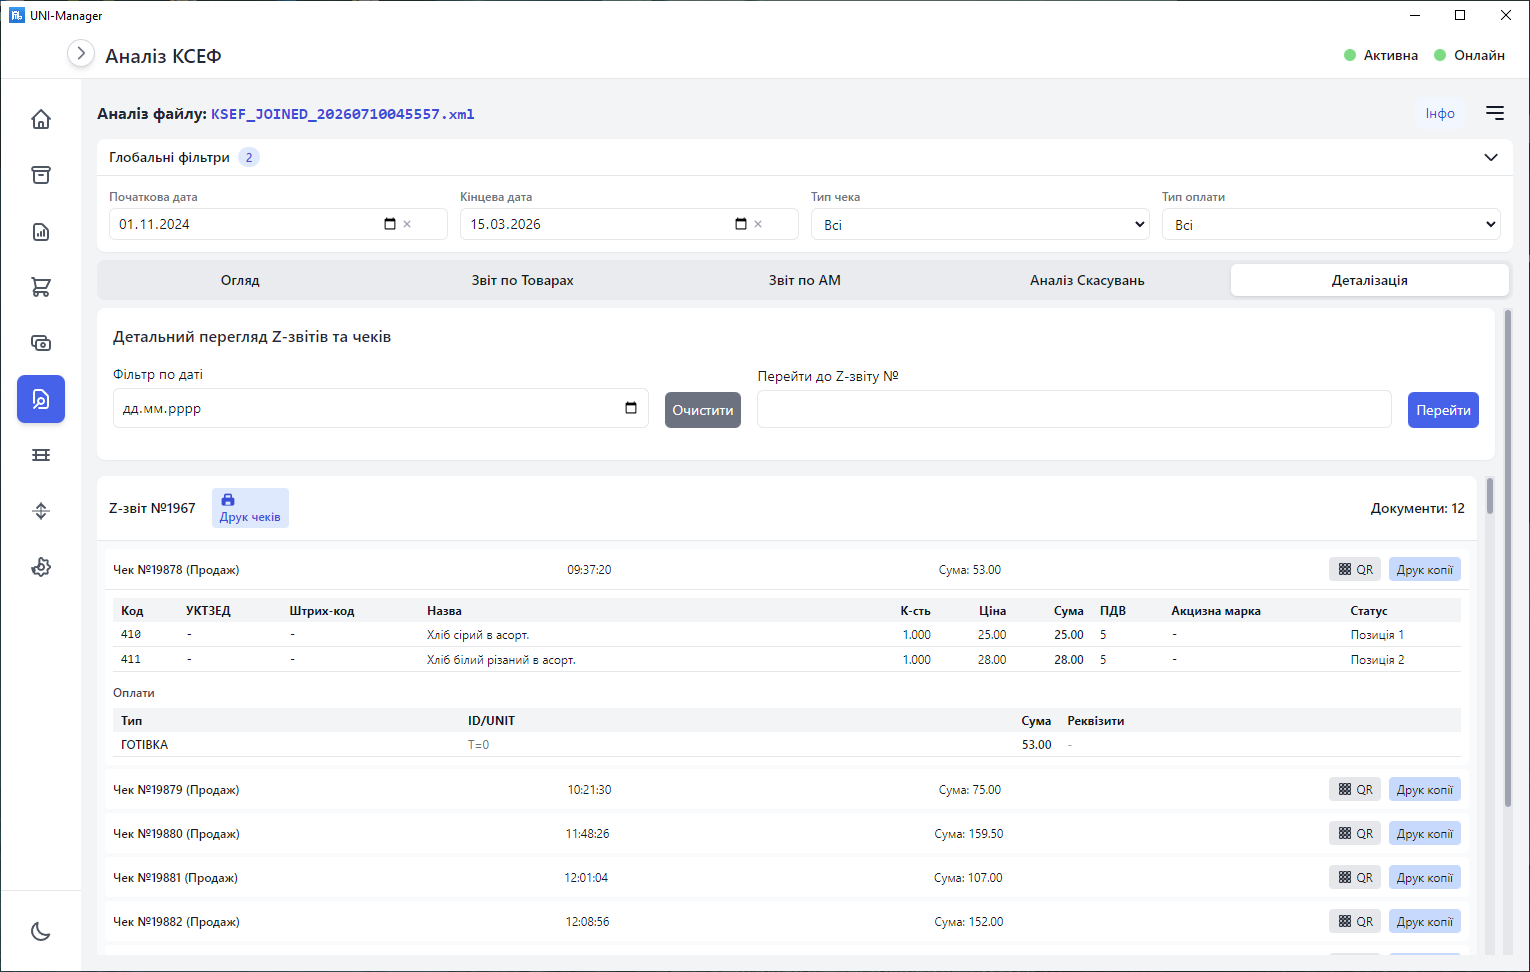
Task: Open the shopping cart sidebar icon
Action: pyautogui.click(x=41, y=287)
